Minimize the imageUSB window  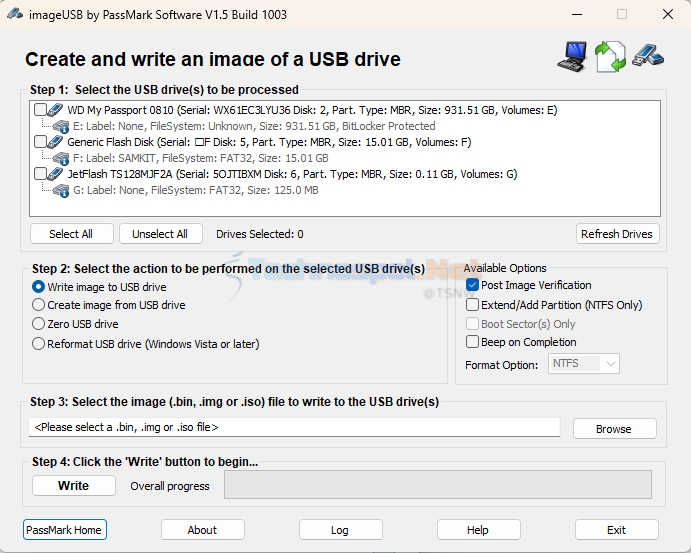pos(577,15)
